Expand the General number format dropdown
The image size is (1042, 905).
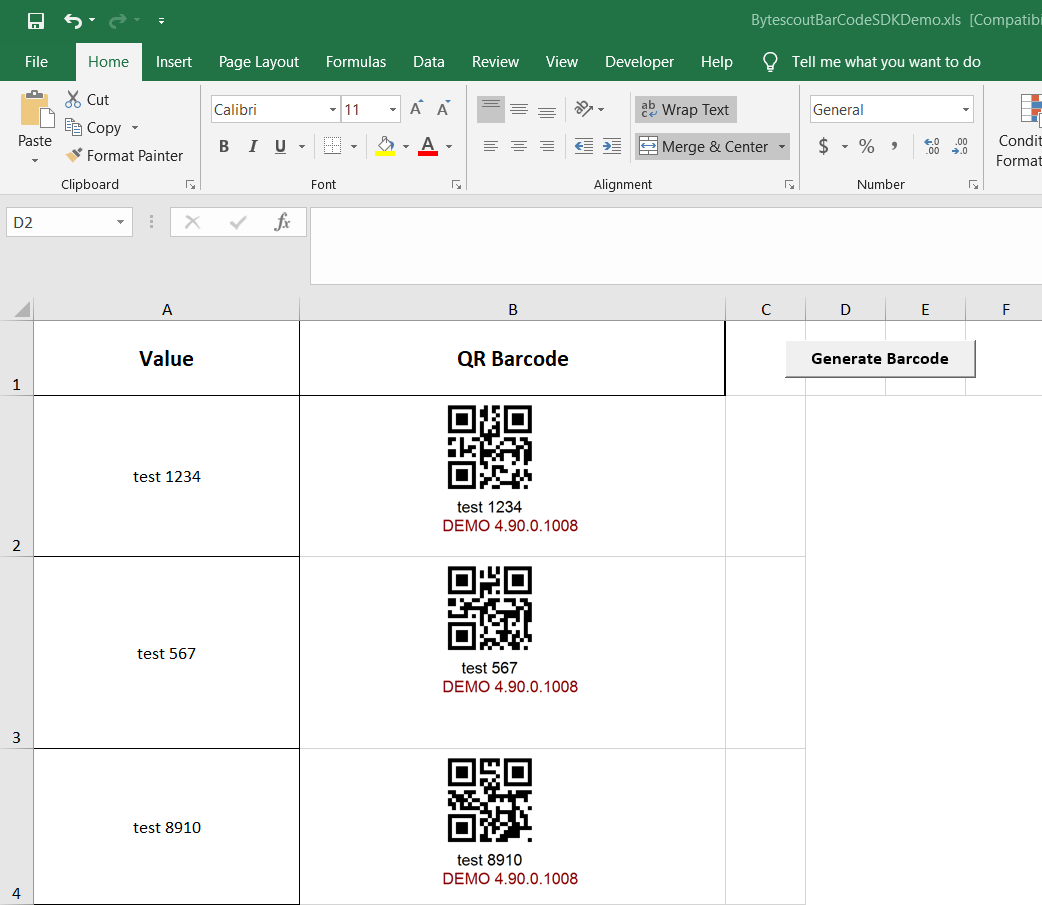[x=965, y=110]
